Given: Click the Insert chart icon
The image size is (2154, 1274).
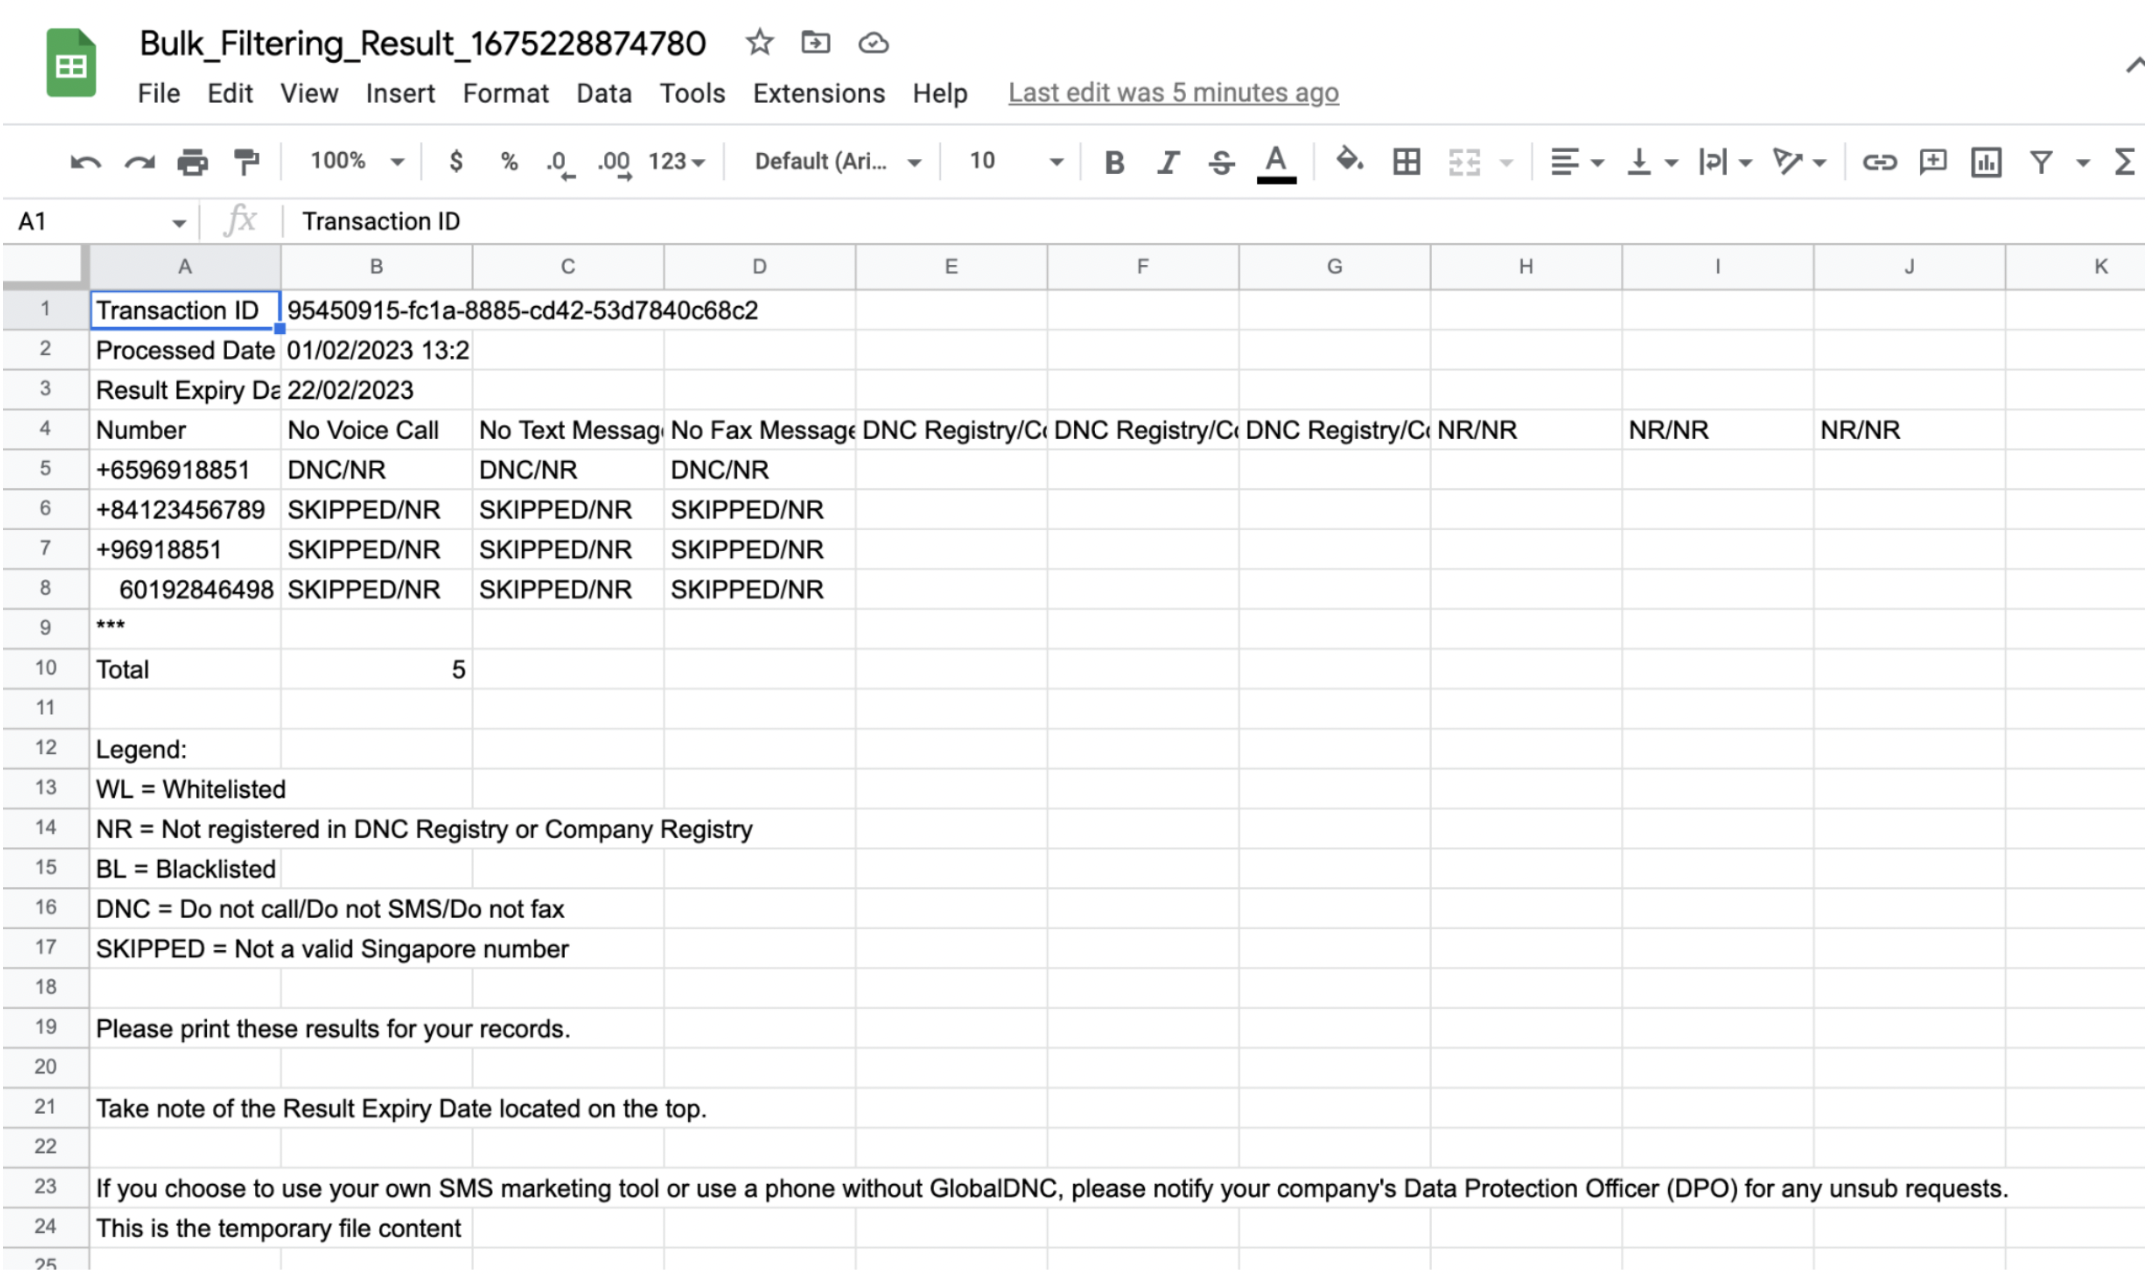Looking at the screenshot, I should tap(1986, 162).
